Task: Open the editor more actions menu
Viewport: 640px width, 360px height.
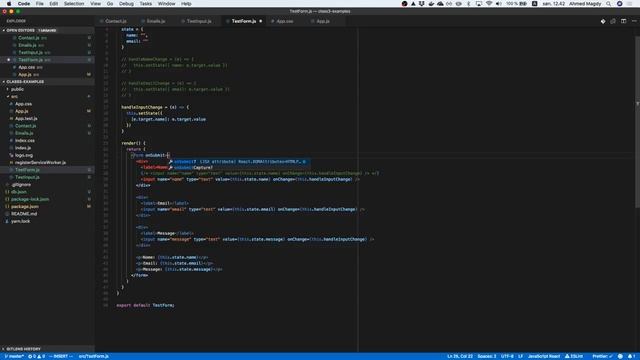Action: tap(634, 21)
